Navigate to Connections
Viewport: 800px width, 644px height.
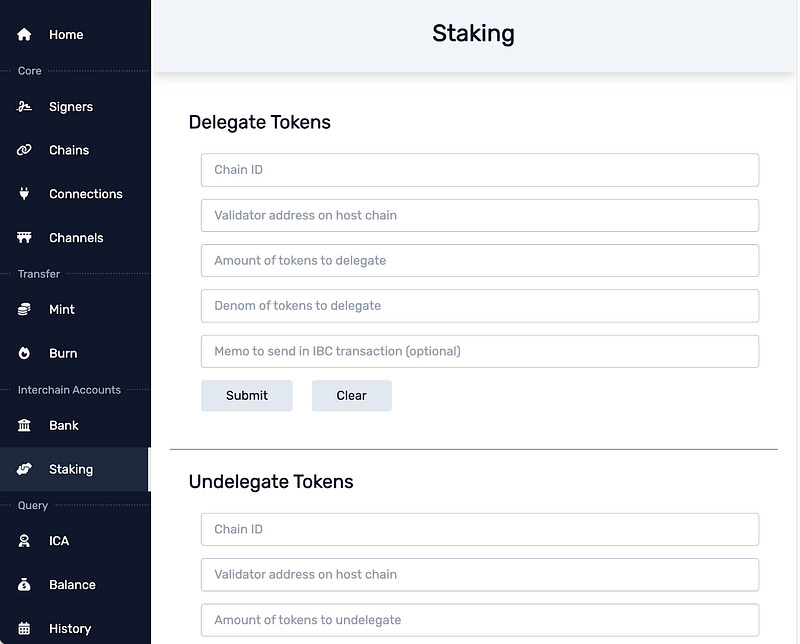click(75, 194)
